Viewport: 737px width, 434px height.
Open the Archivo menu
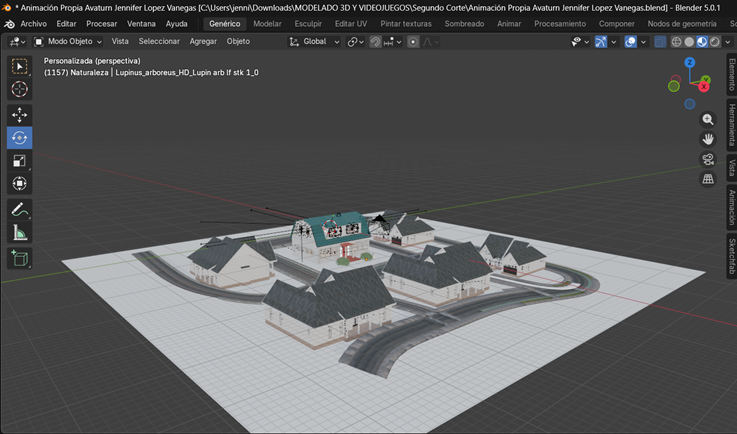click(33, 23)
